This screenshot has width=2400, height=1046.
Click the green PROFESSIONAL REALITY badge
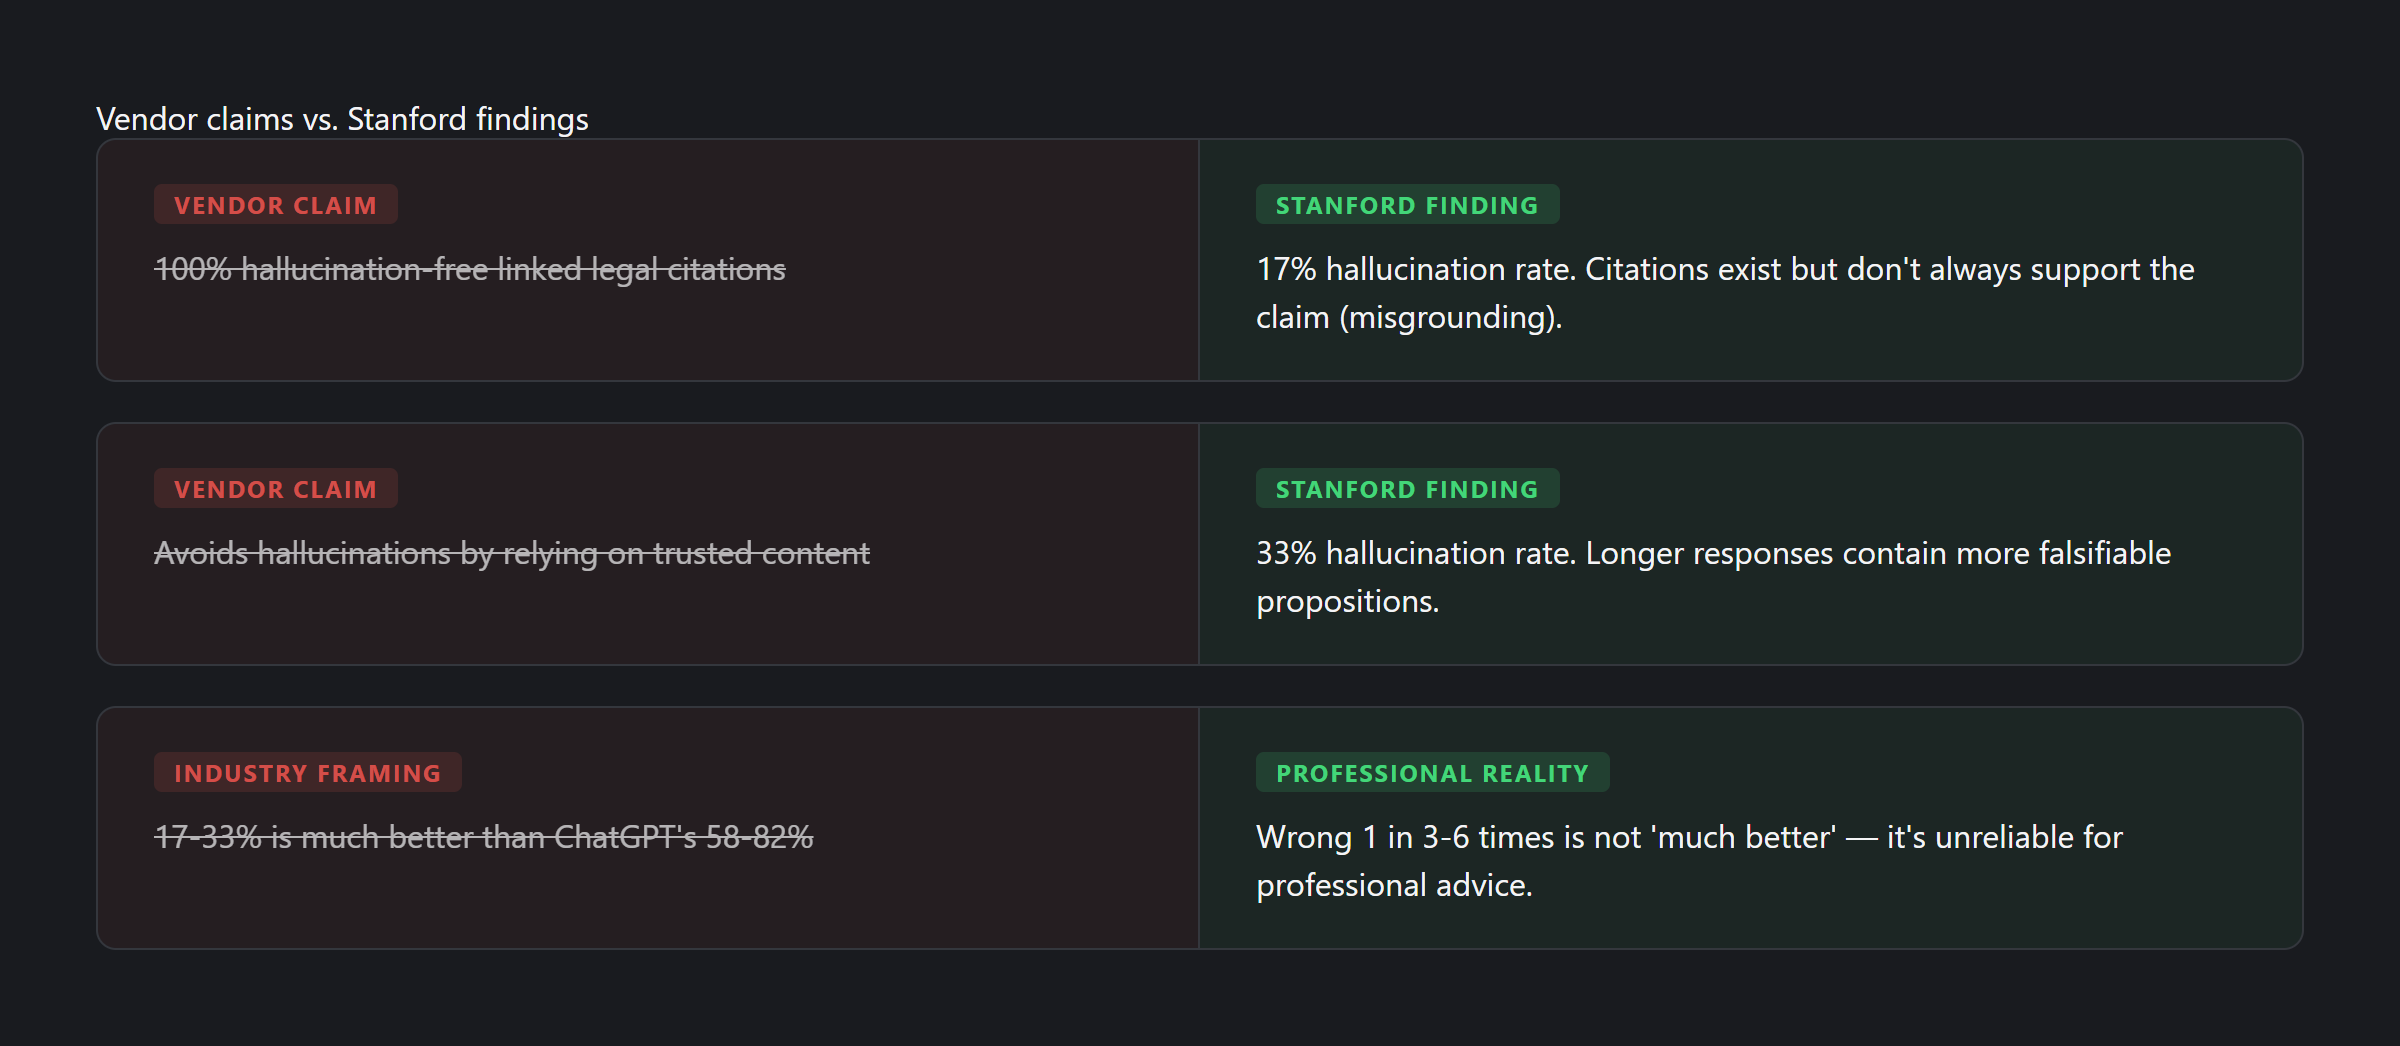tap(1432, 773)
